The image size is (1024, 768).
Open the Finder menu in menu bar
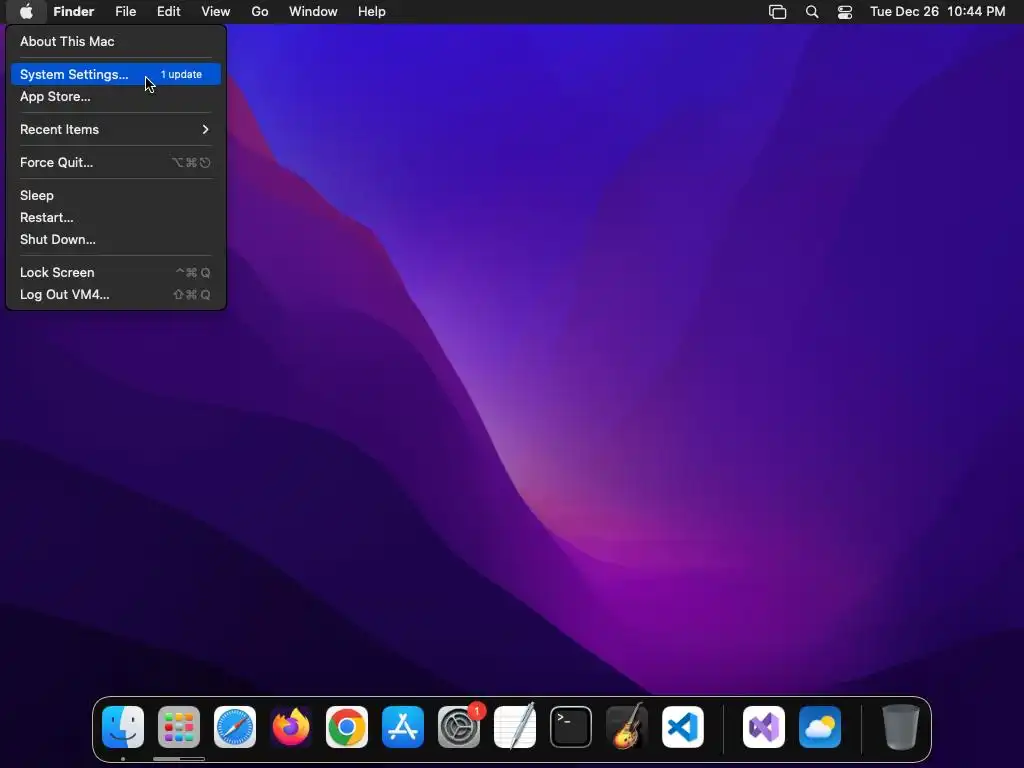click(x=74, y=12)
